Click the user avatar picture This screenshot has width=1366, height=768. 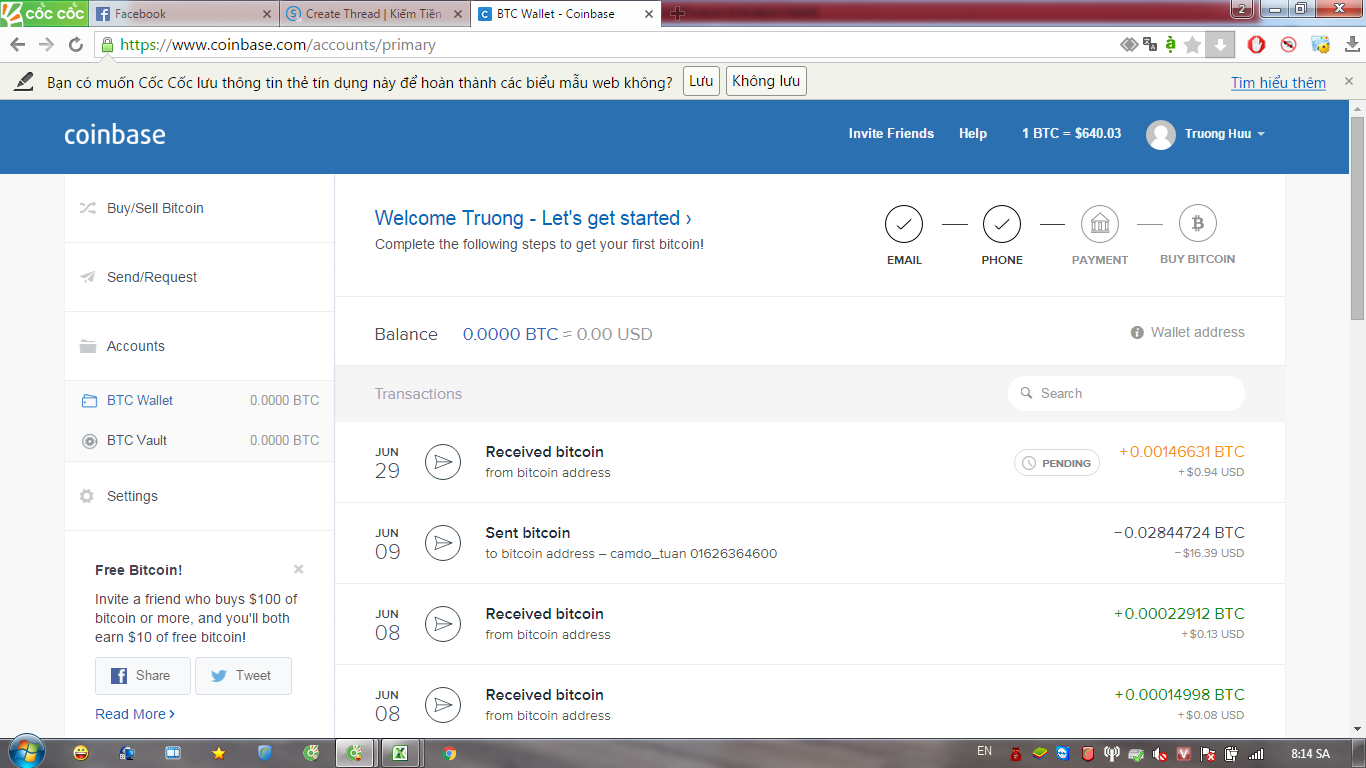(x=1160, y=134)
